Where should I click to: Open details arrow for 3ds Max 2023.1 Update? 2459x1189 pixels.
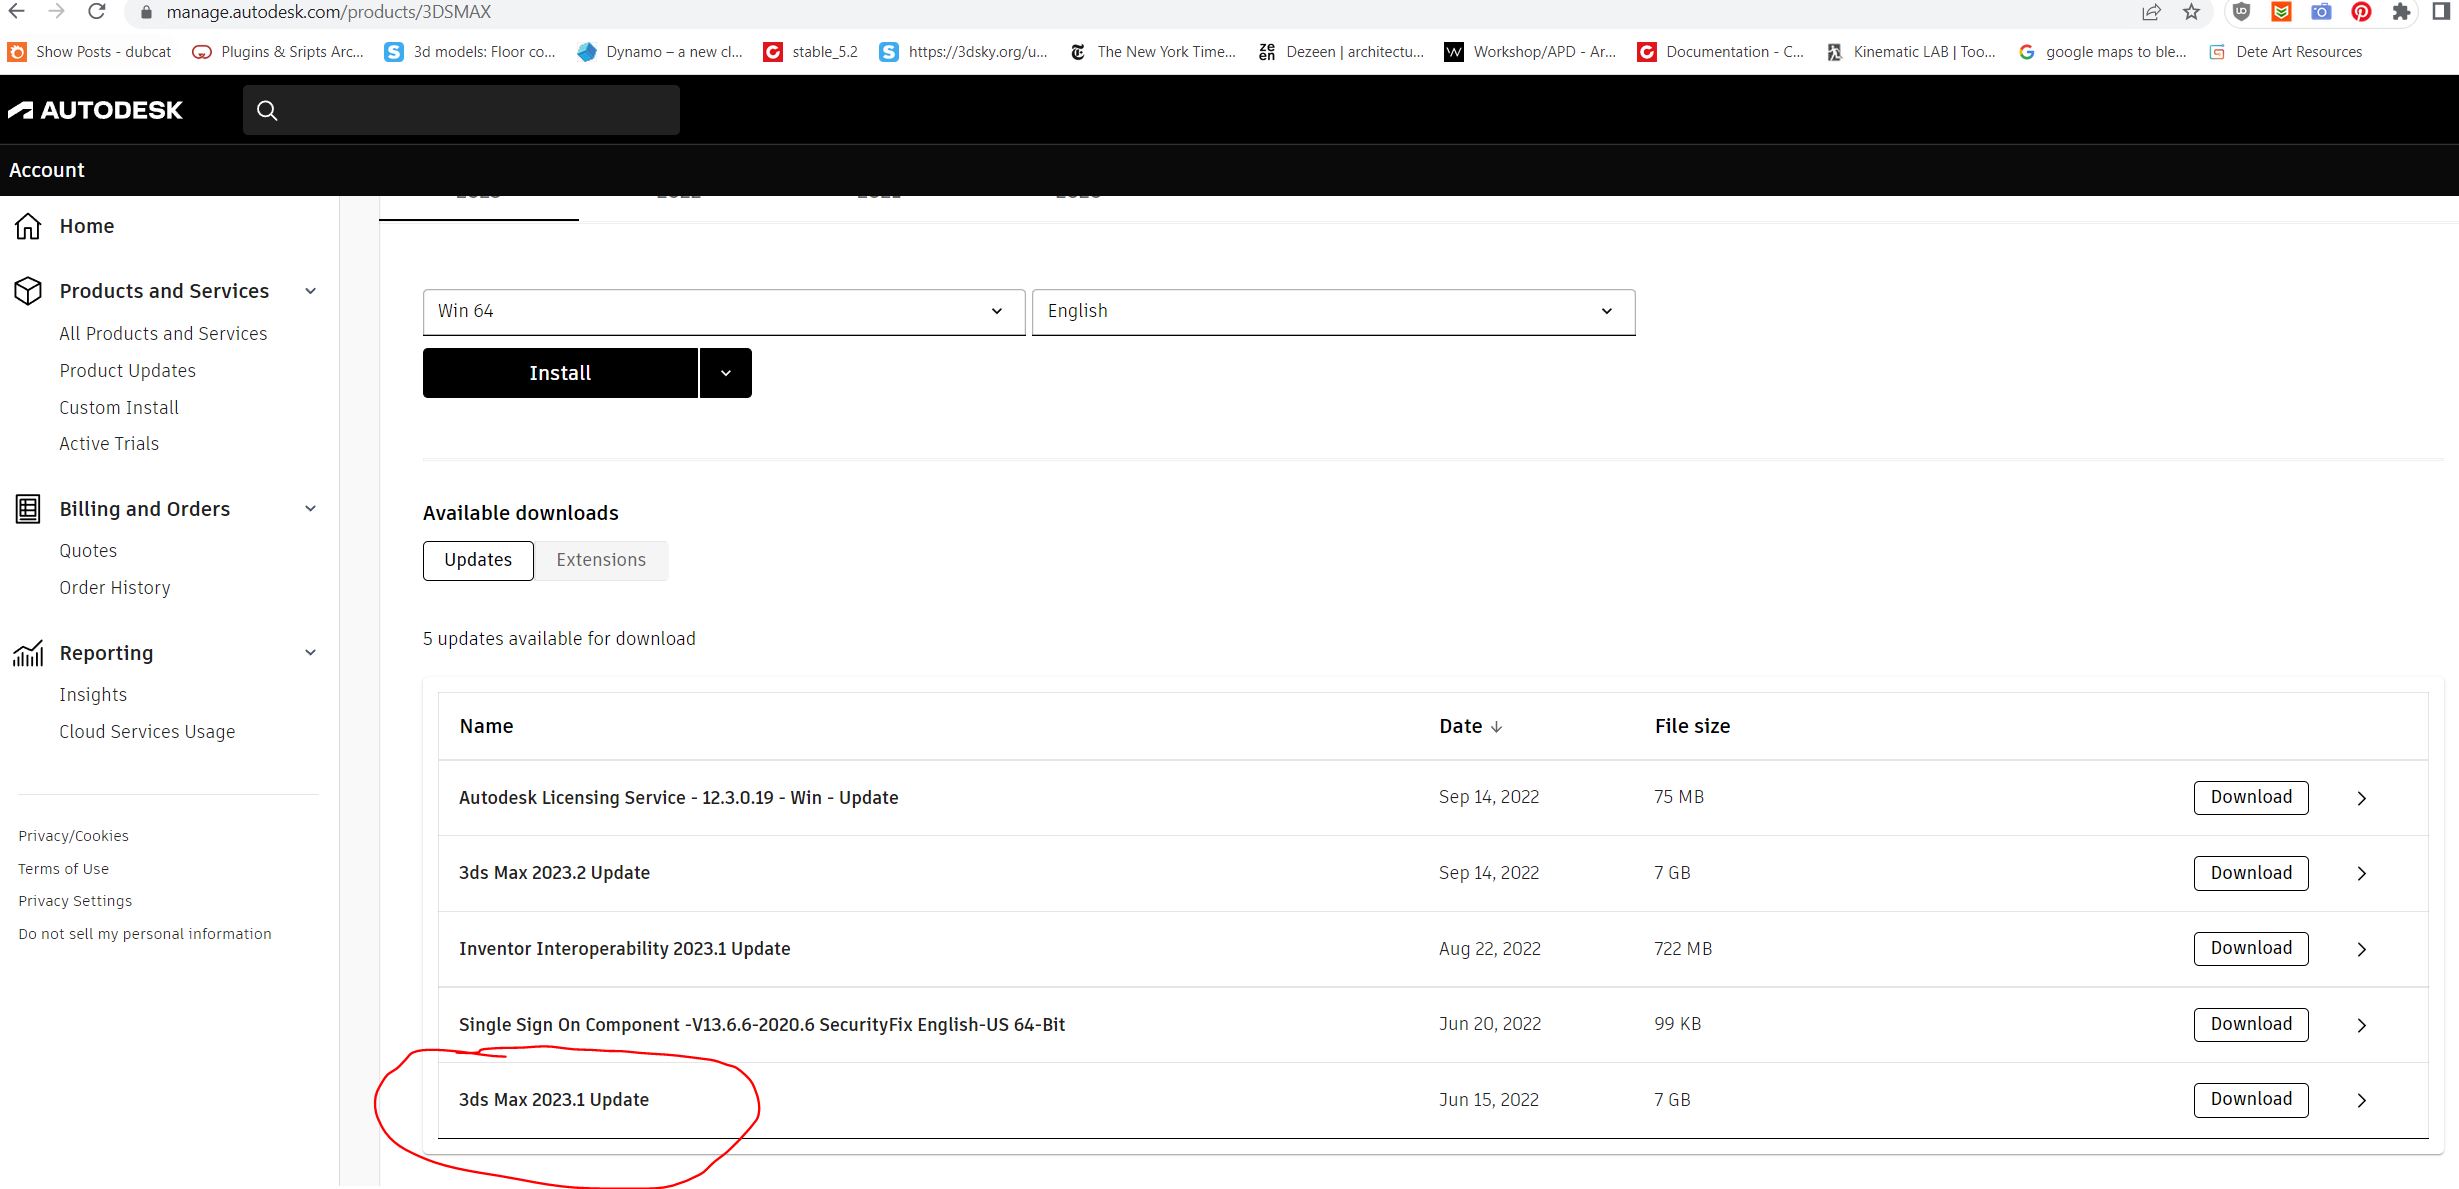(x=2361, y=1100)
